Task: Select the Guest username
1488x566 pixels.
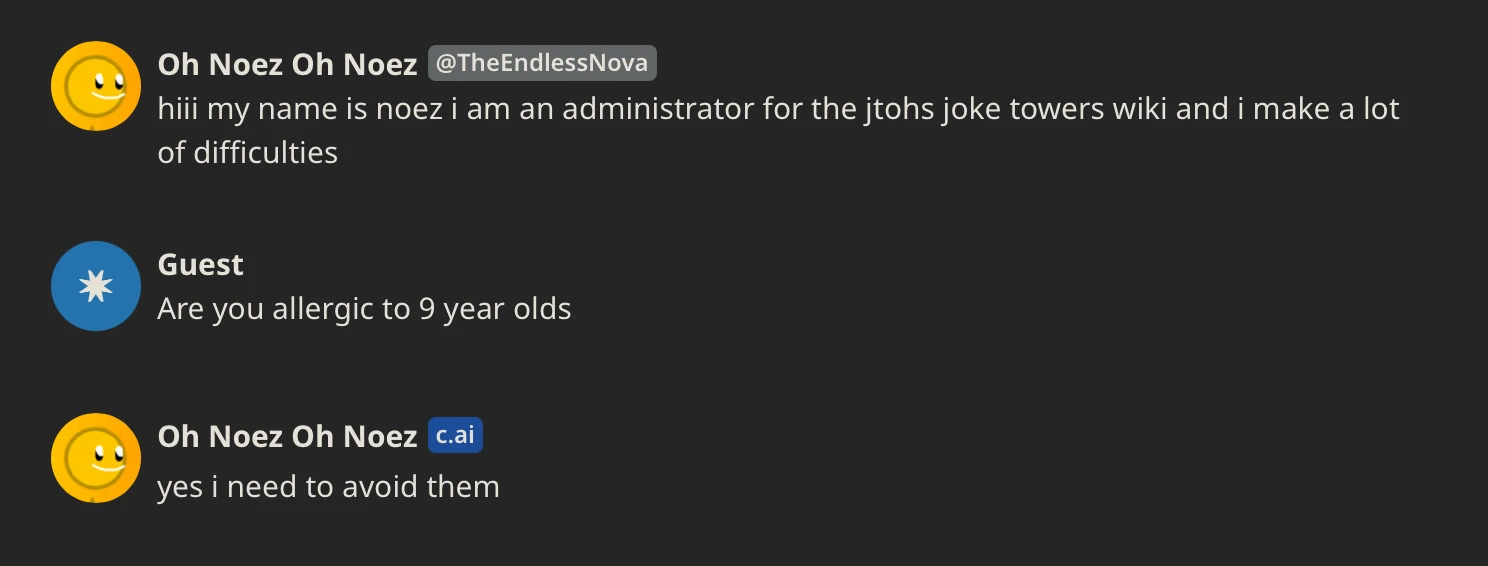Action: [200, 264]
